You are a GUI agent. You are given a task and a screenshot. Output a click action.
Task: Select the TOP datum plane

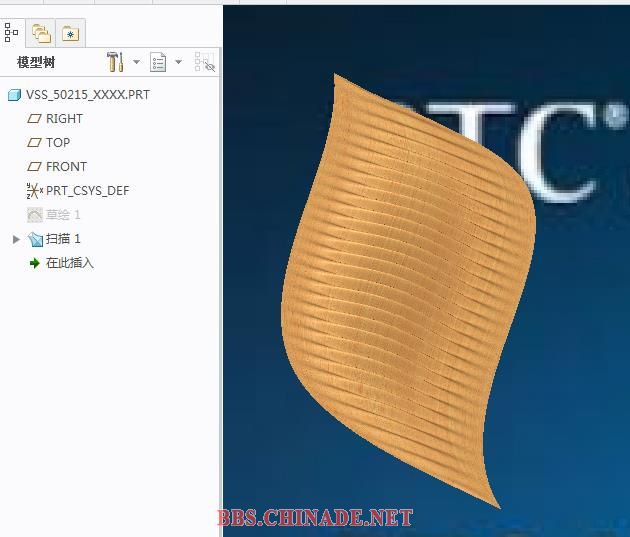tap(58, 143)
